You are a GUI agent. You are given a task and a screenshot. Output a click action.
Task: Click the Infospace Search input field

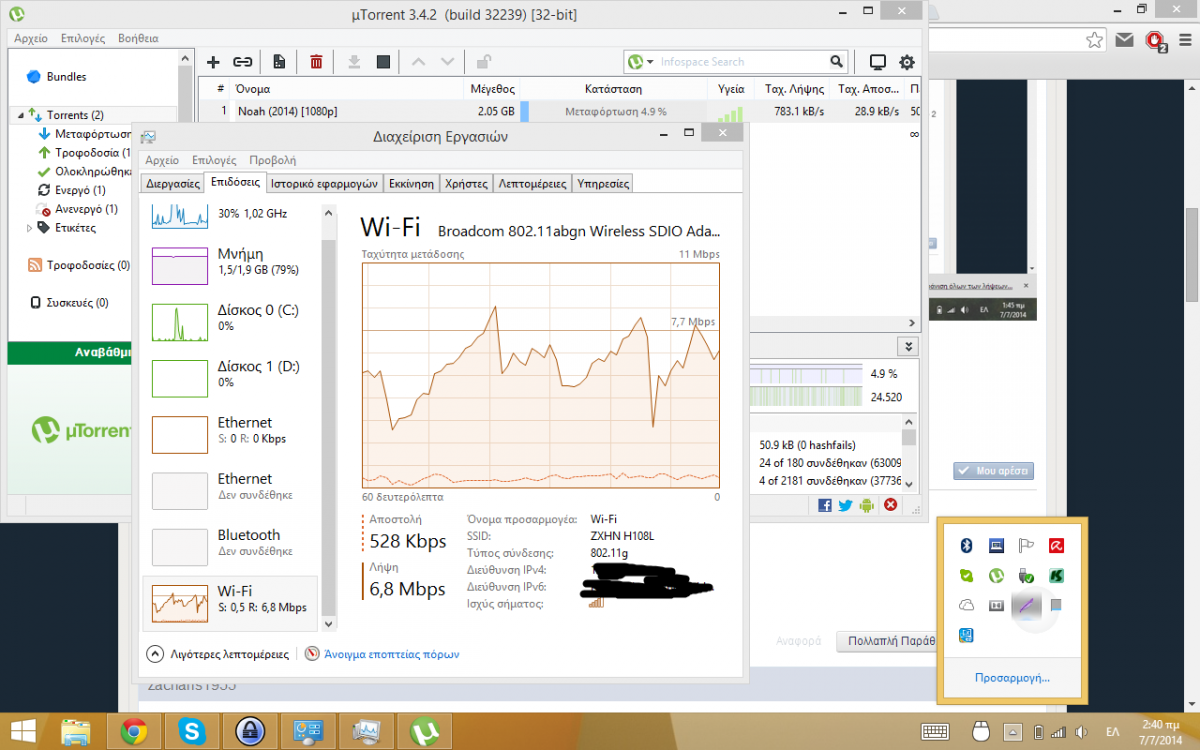pyautogui.click(x=742, y=62)
